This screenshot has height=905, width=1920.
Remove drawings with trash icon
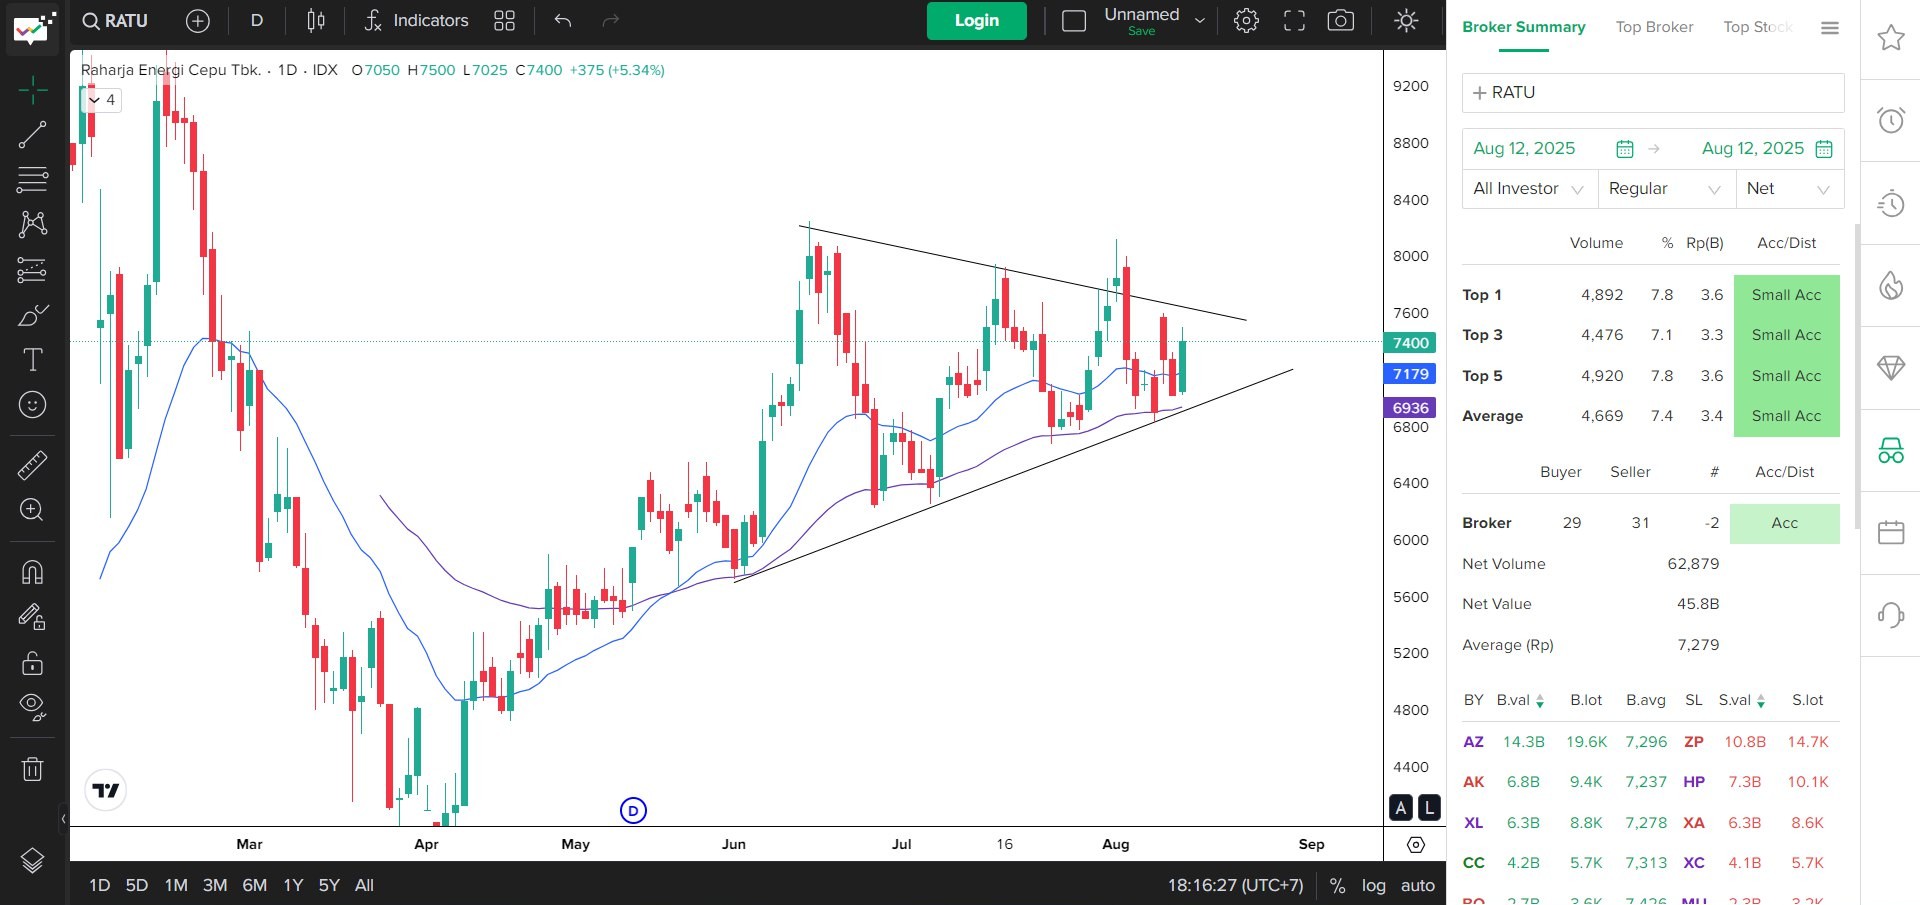pyautogui.click(x=32, y=768)
